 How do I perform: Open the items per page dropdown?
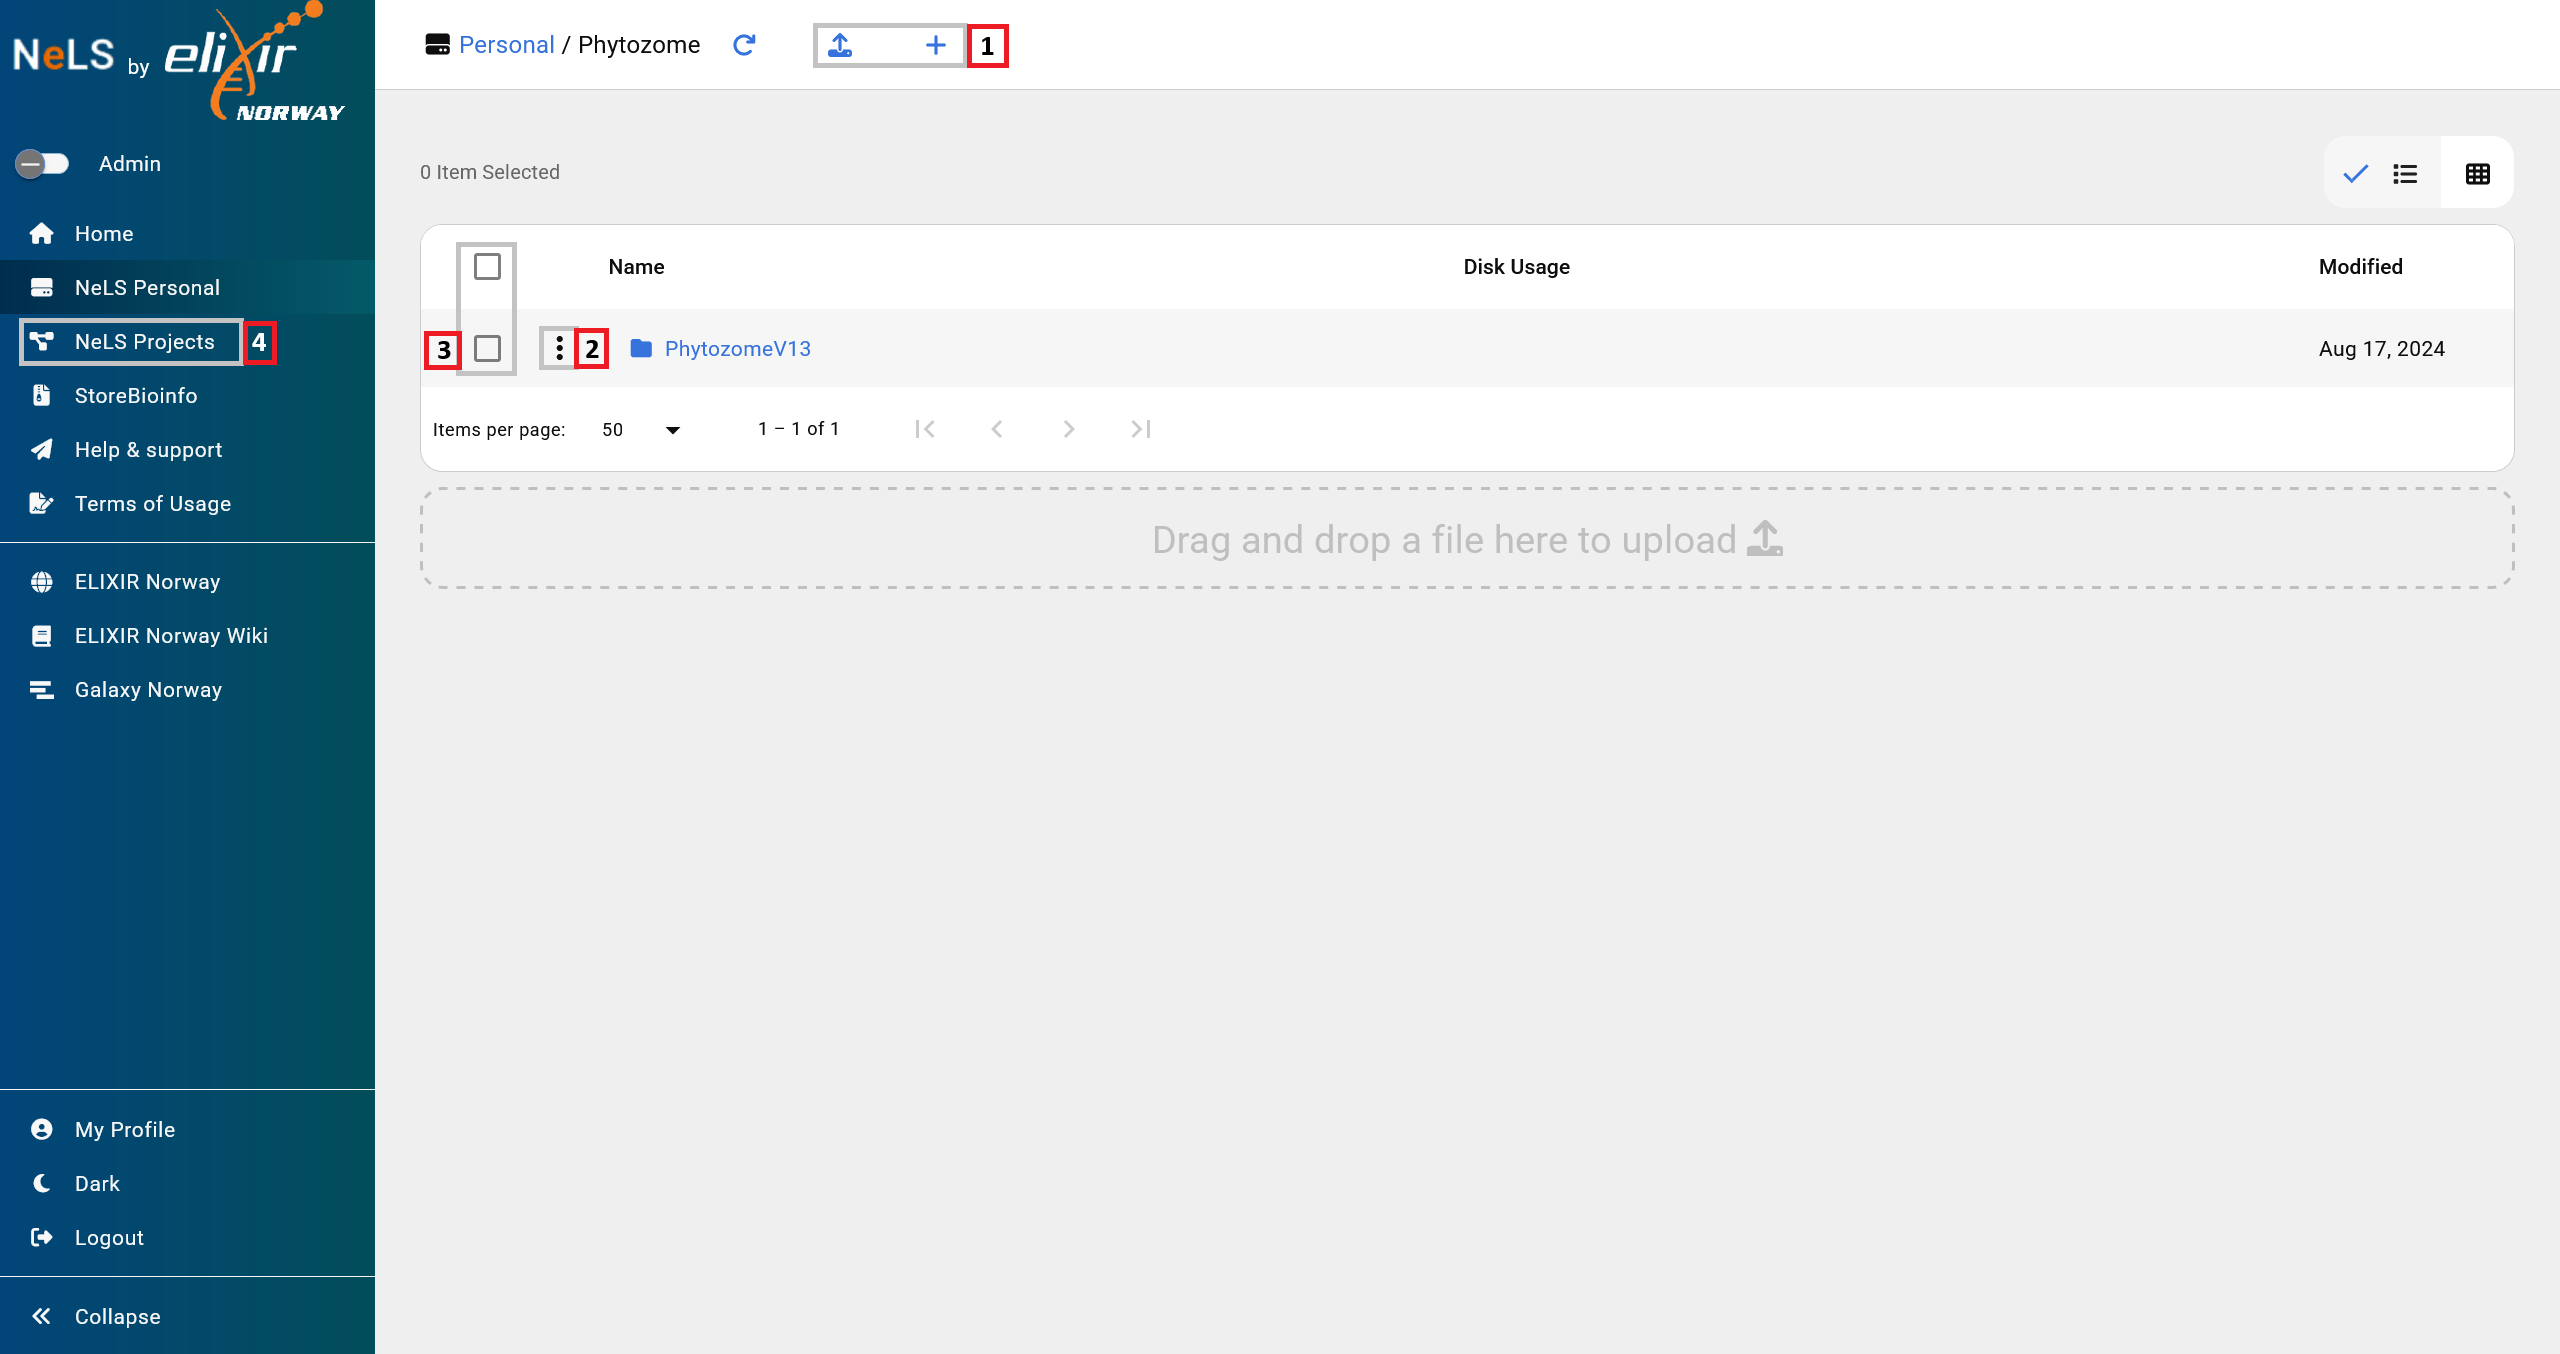click(641, 429)
